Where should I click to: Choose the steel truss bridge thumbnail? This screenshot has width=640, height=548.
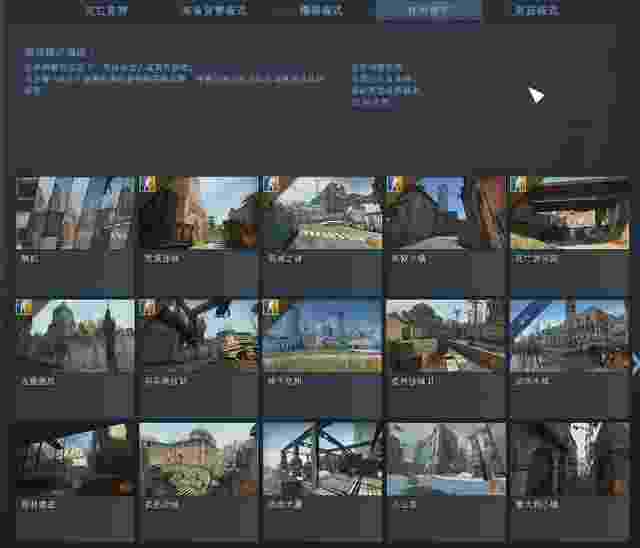click(323, 459)
